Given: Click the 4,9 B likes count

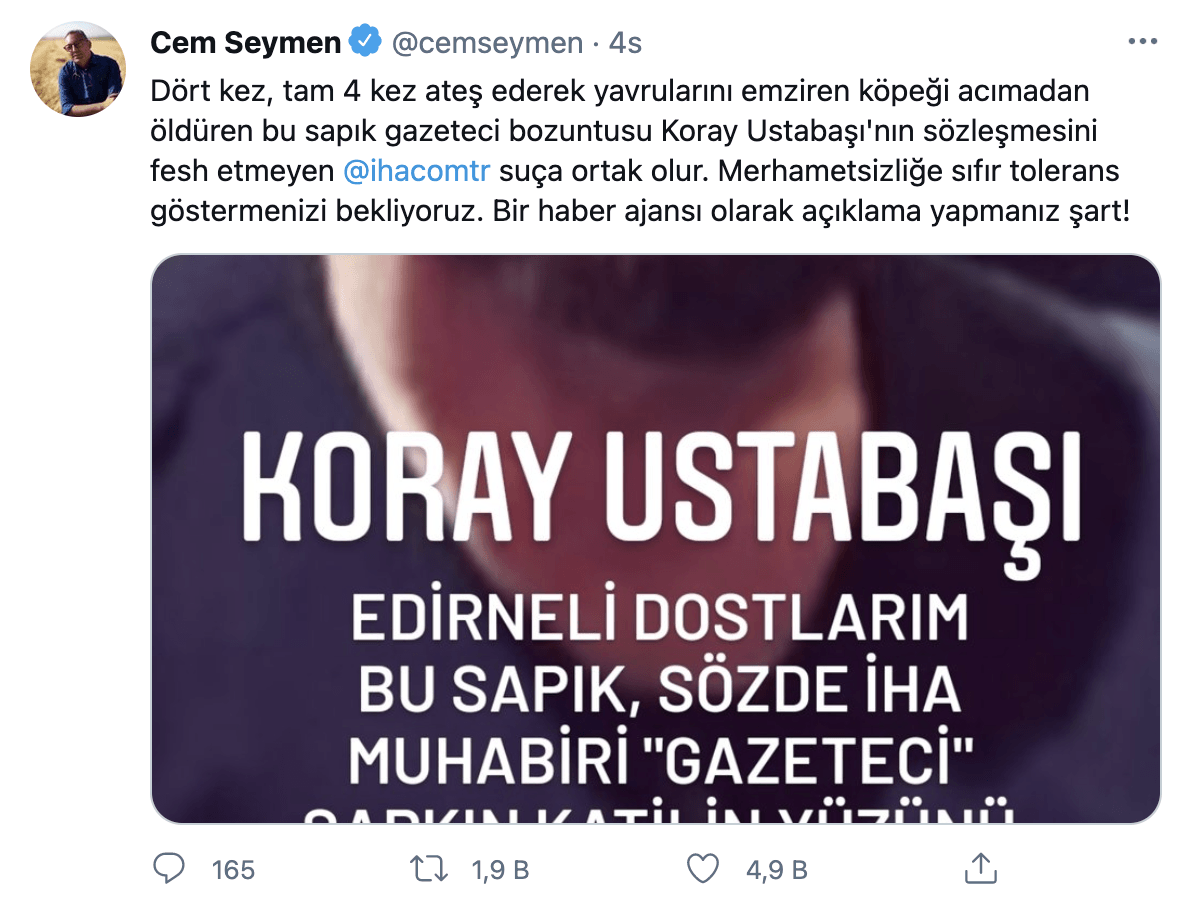Looking at the screenshot, I should 776,870.
